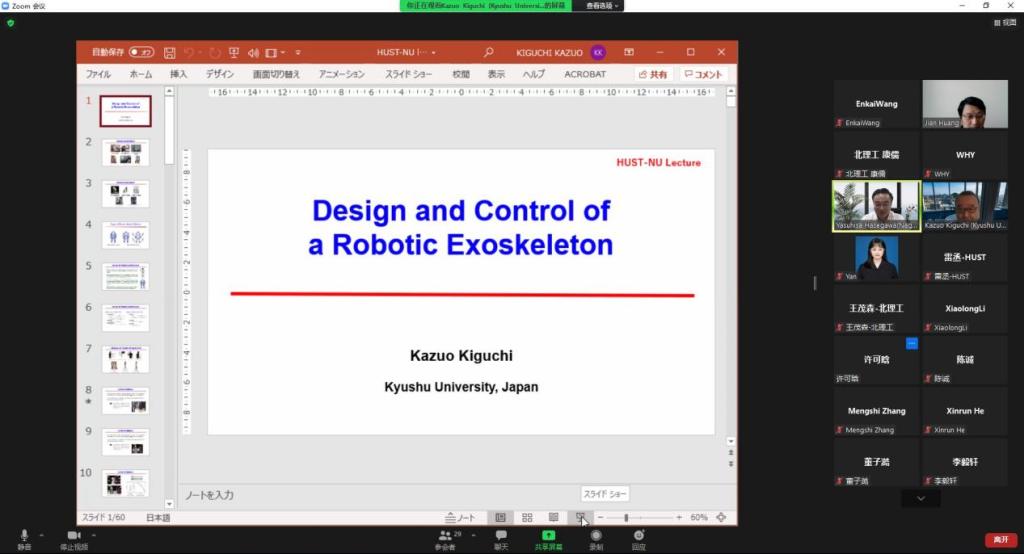Viewport: 1024px width, 554px height.
Task: Click the red leave meeting button
Action: click(999, 540)
